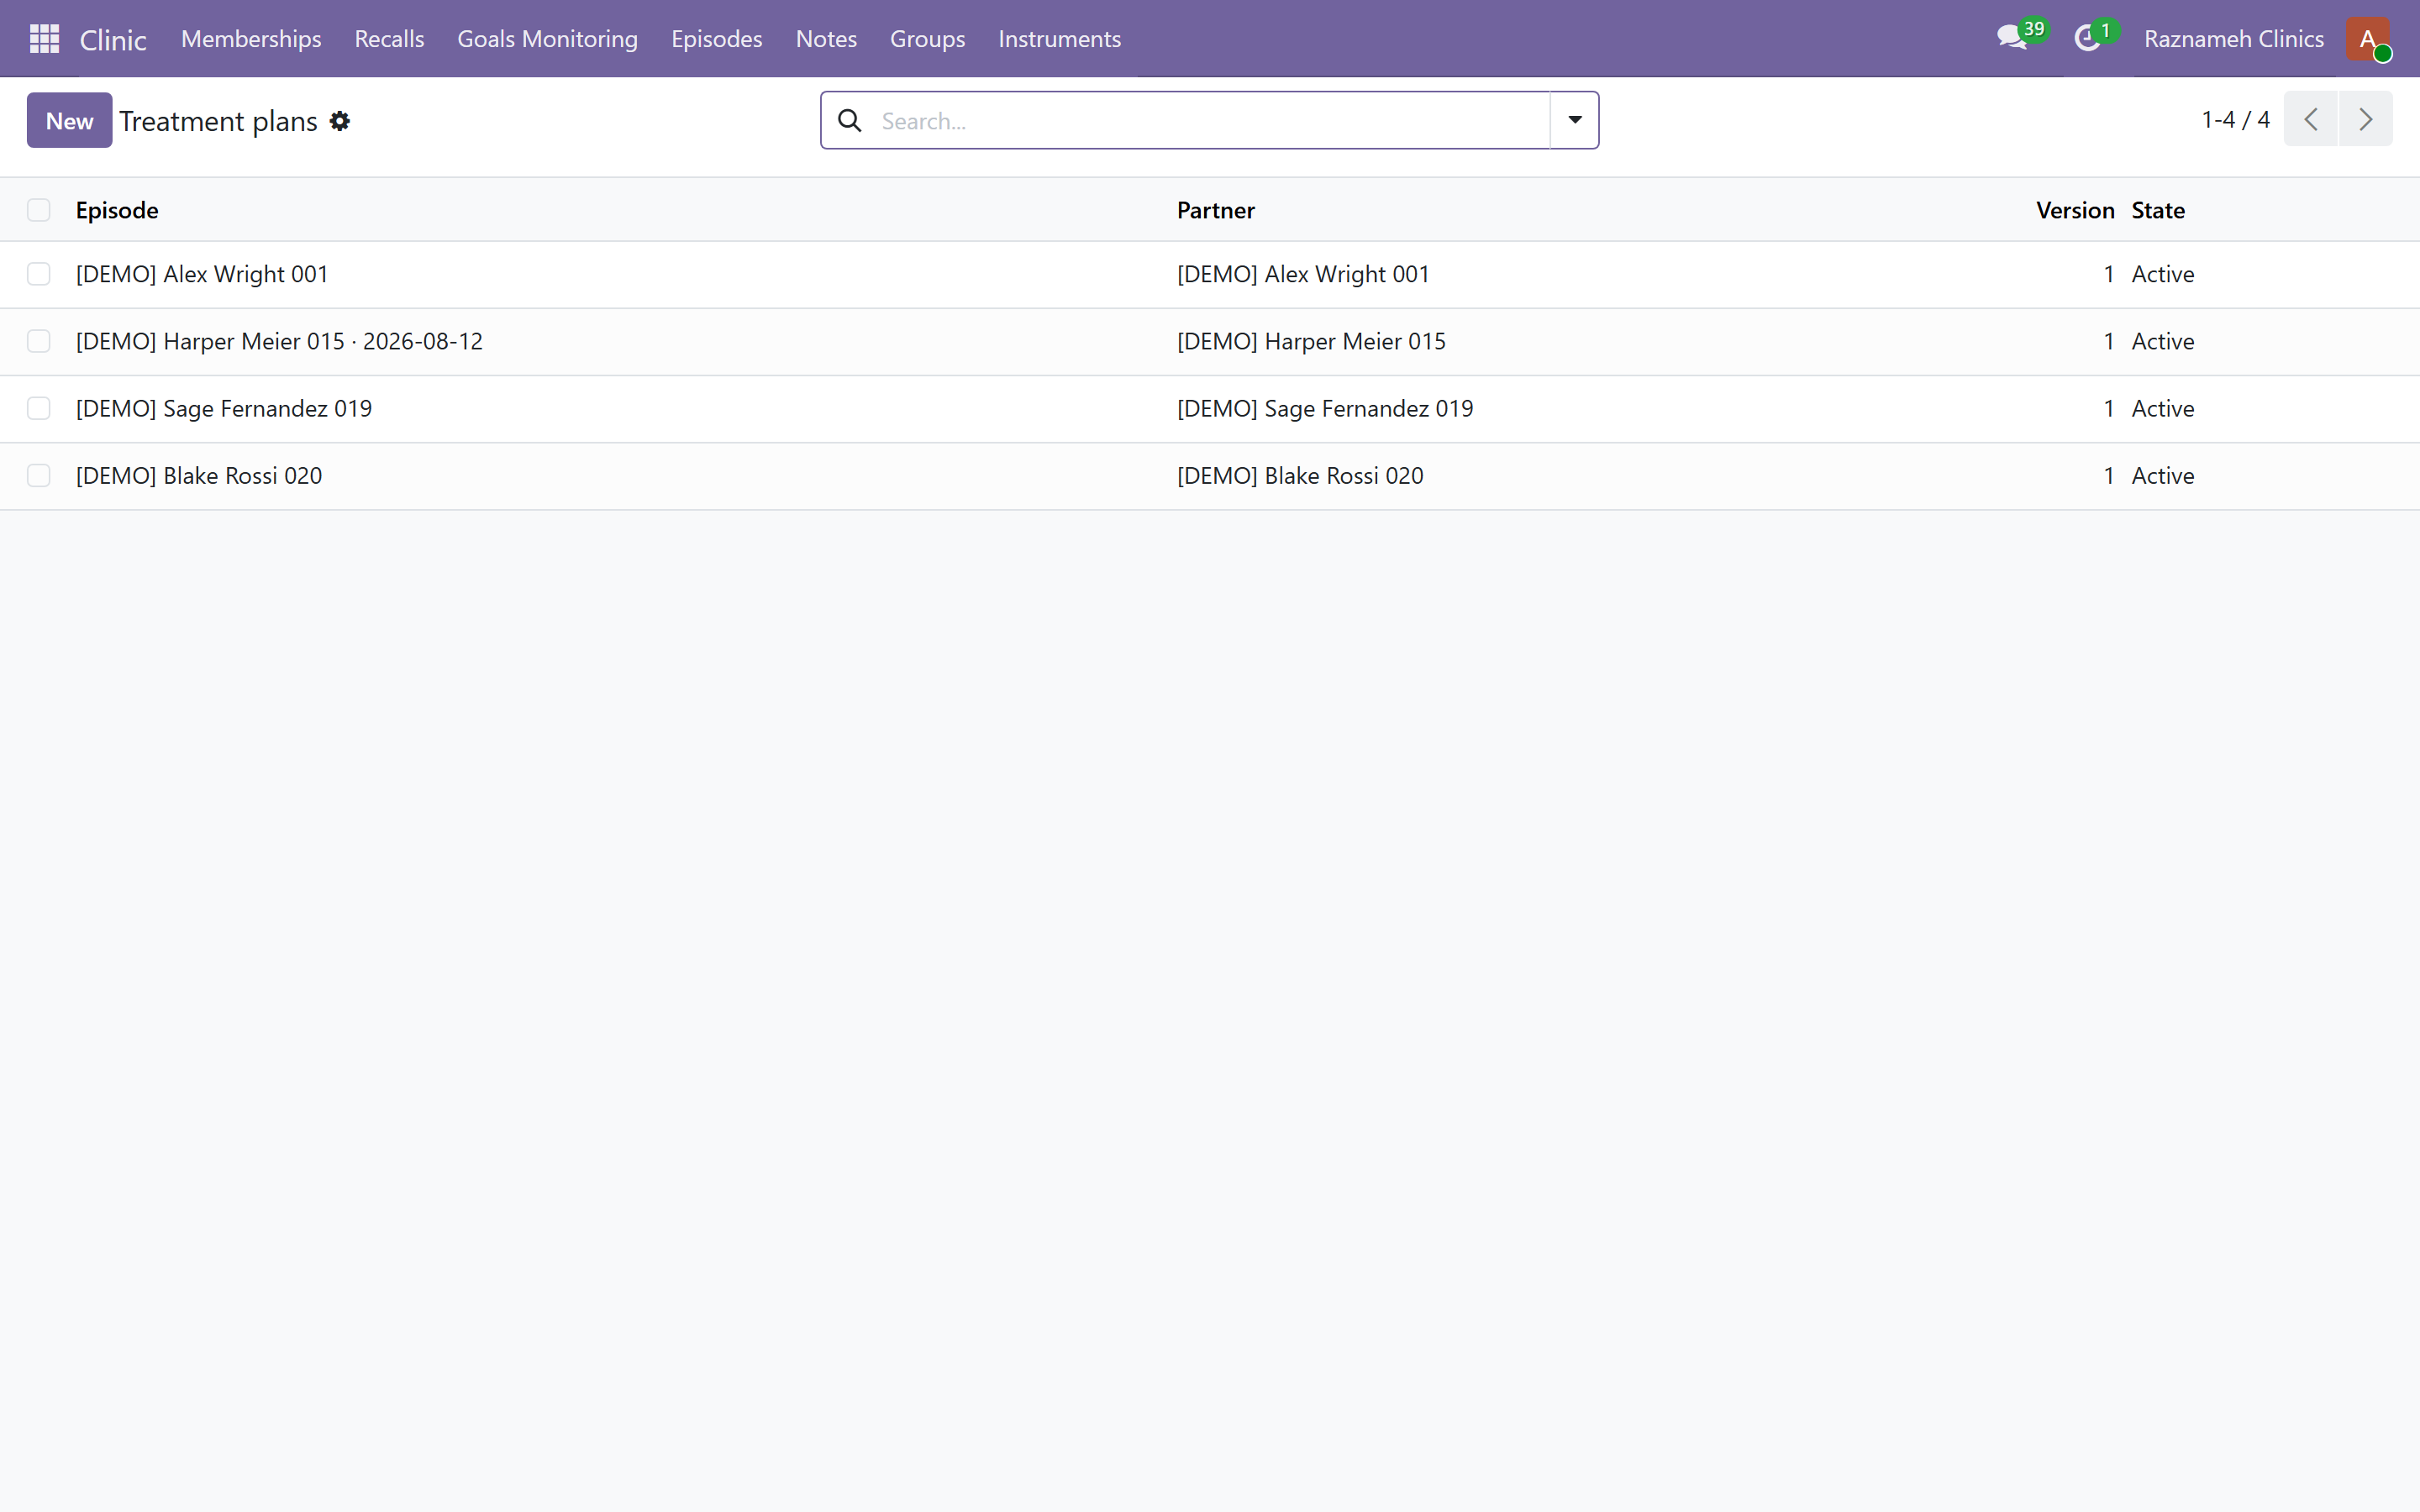Expand the search filter options dropdown
Viewport: 2420px width, 1512px height.
(1574, 120)
